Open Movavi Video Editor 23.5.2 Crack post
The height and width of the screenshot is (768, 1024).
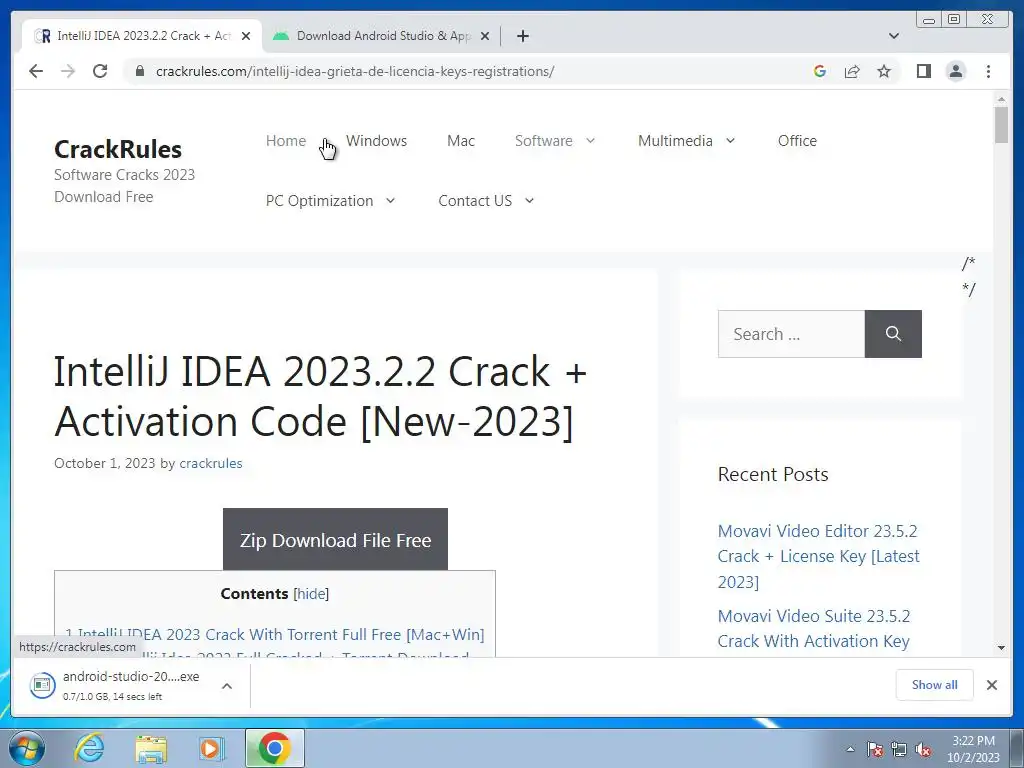point(818,556)
